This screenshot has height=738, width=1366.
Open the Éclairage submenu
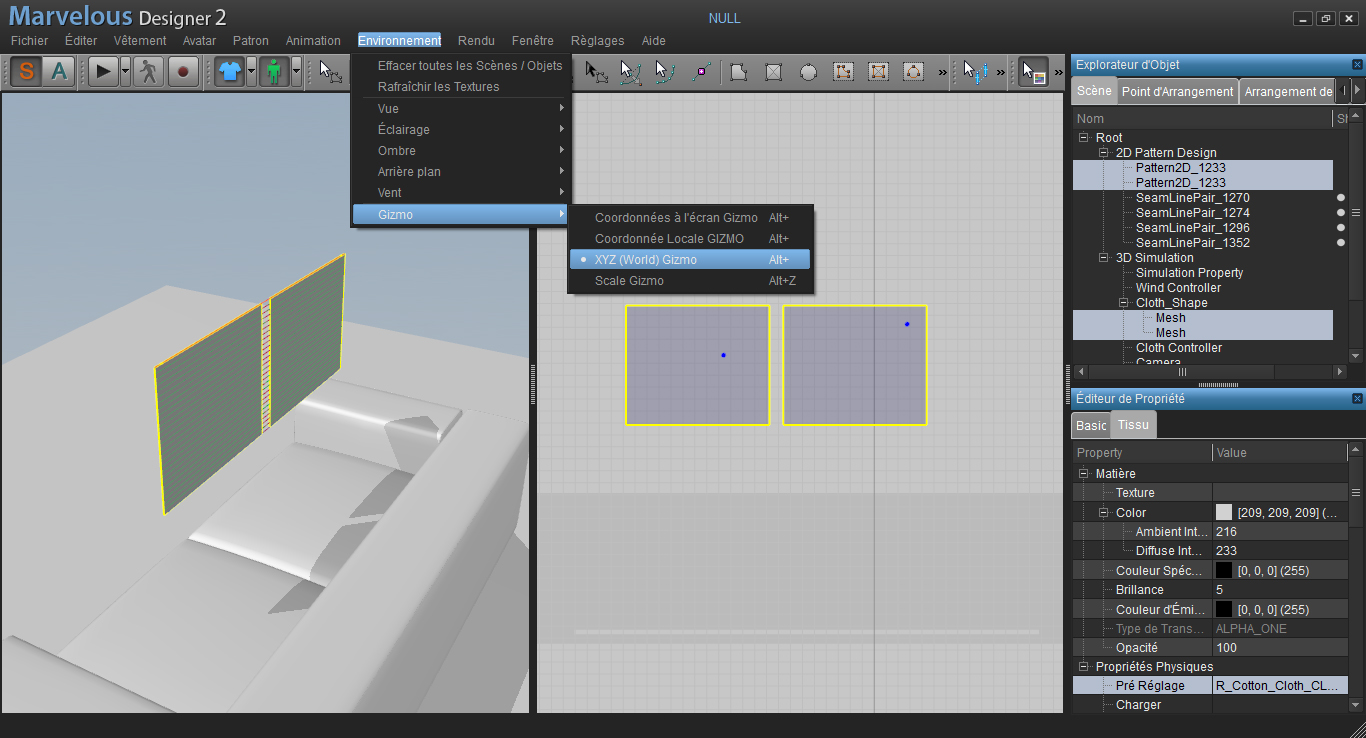[x=461, y=130]
